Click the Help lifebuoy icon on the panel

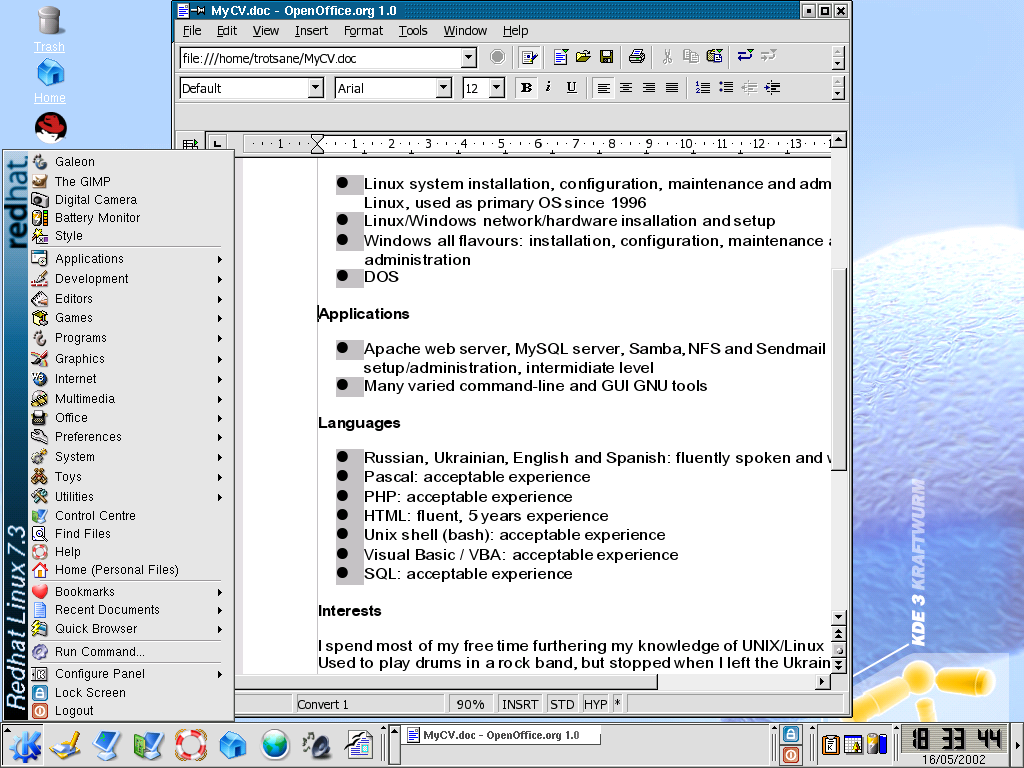click(x=190, y=744)
